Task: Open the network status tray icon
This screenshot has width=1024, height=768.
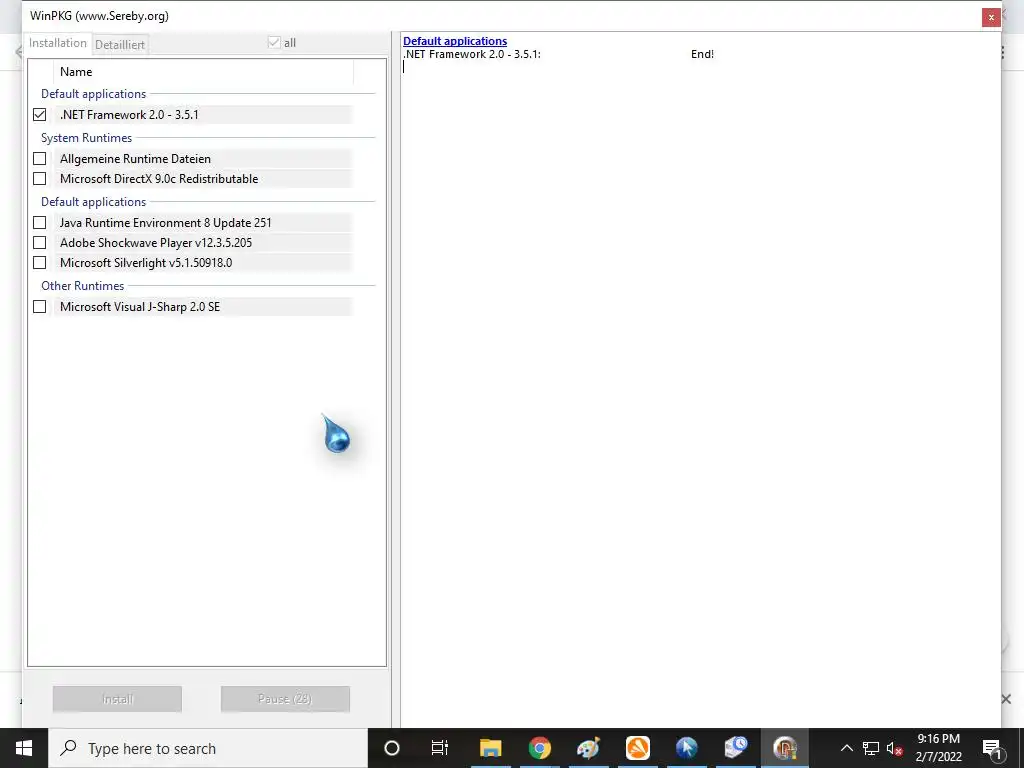Action: tap(871, 748)
